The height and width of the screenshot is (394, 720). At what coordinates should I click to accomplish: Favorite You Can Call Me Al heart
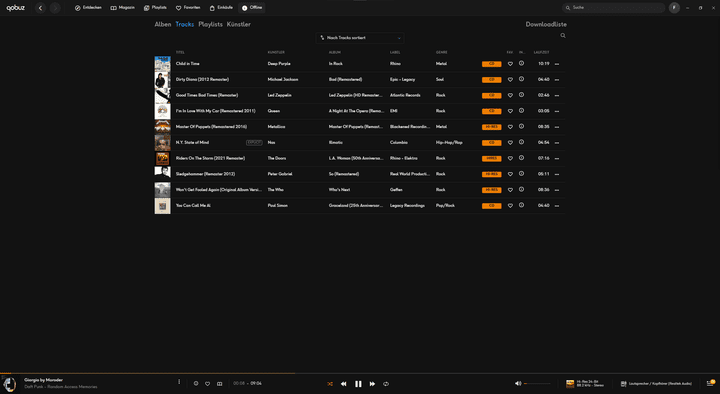pos(510,206)
